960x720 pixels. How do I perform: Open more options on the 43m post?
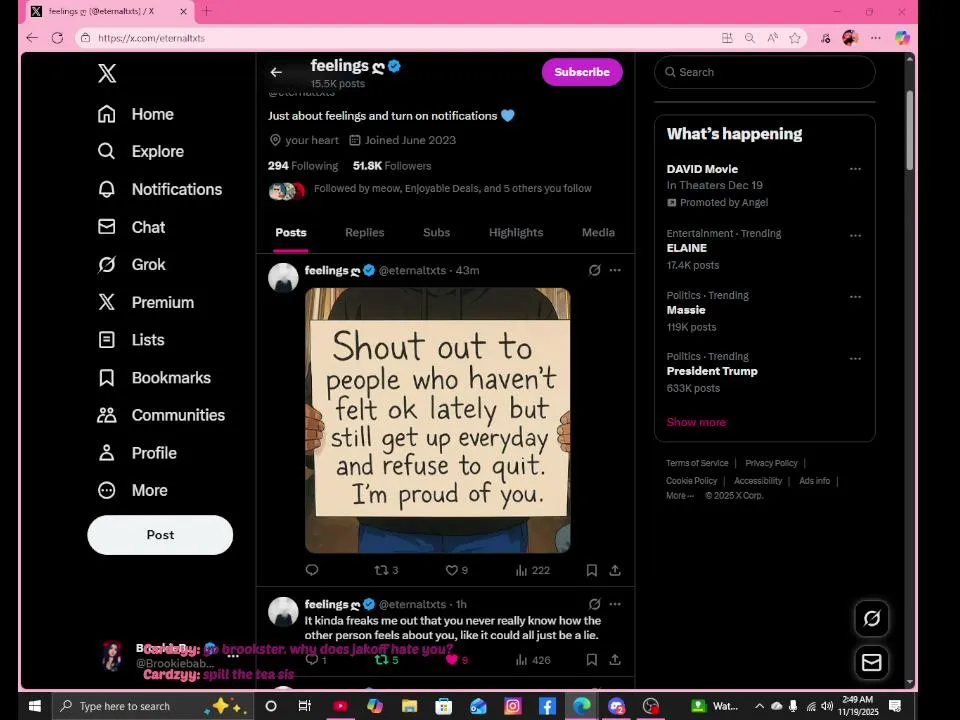coord(615,270)
